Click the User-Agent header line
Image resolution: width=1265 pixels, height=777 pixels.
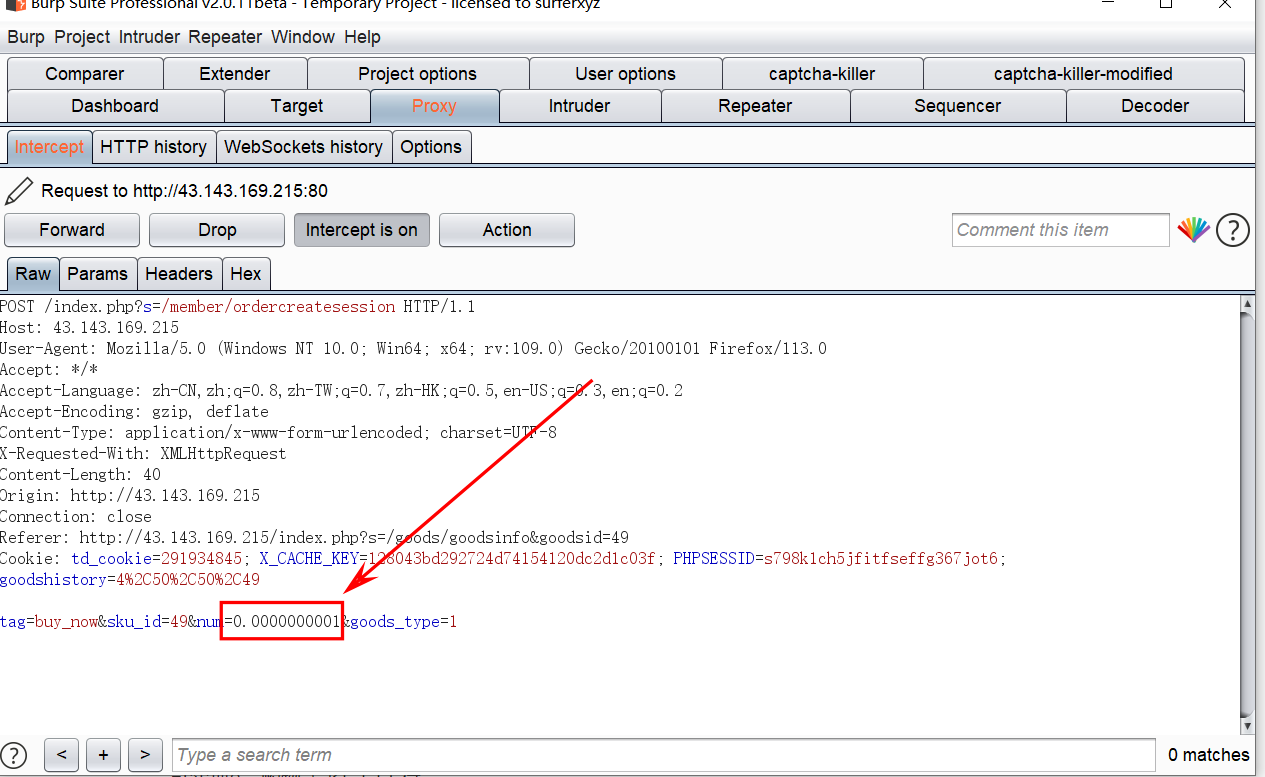[413, 349]
